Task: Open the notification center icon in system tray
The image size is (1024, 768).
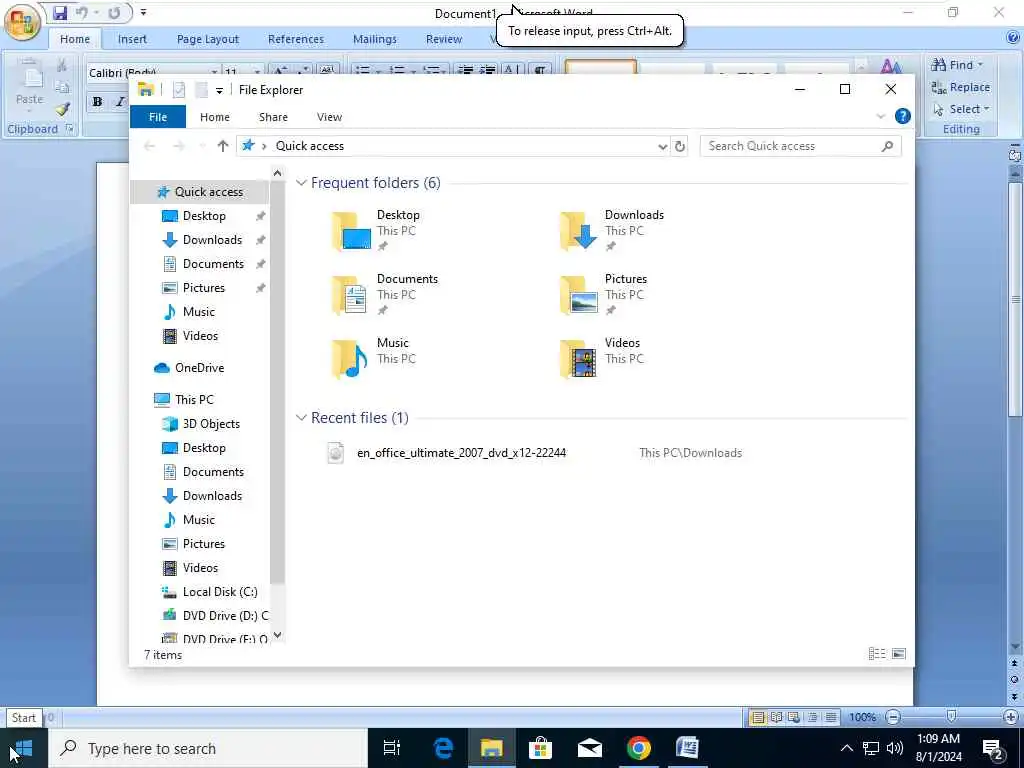Action: 993,748
